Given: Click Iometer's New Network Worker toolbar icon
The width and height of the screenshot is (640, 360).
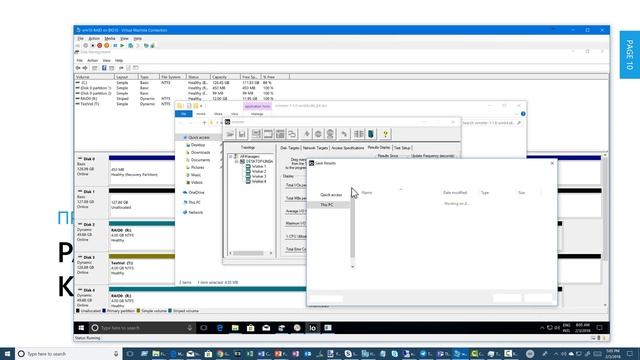Looking at the screenshot, I should [x=280, y=134].
